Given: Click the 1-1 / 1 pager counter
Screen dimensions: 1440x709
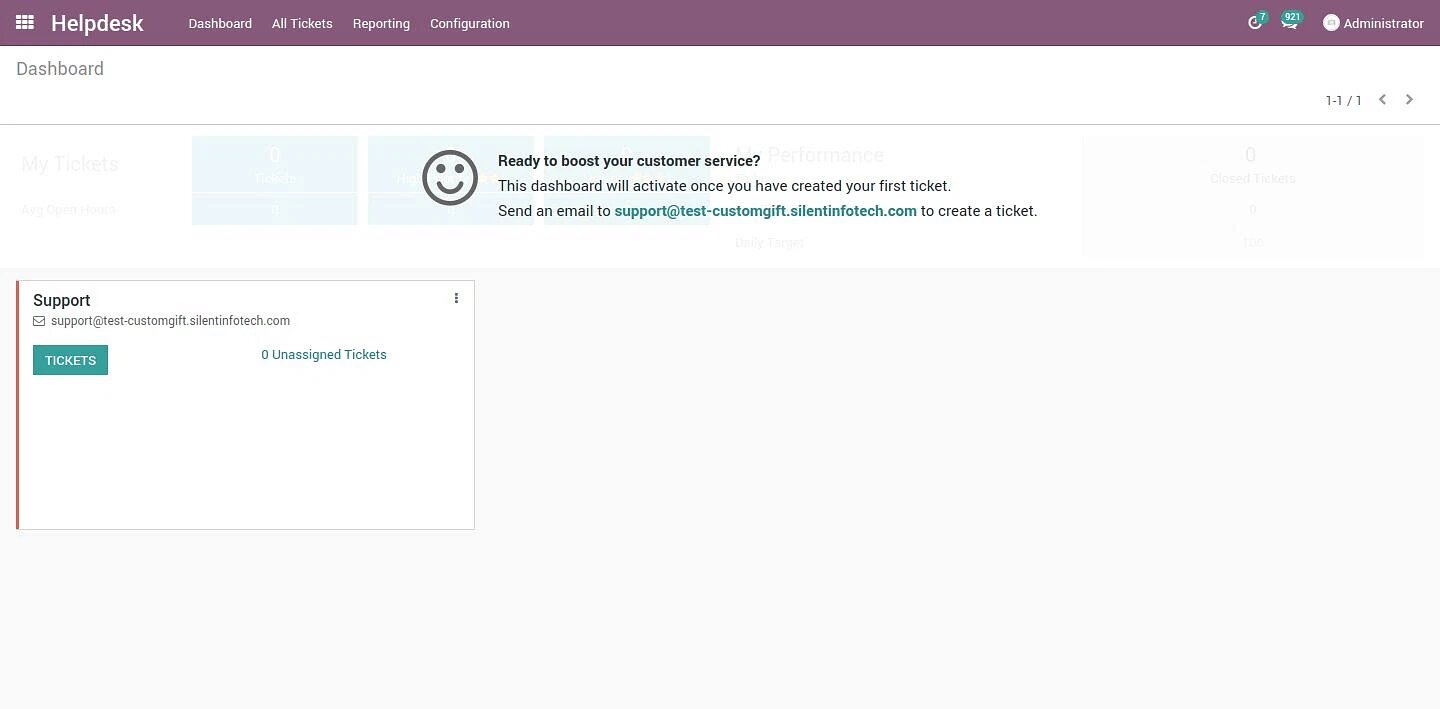Looking at the screenshot, I should click(1343, 100).
